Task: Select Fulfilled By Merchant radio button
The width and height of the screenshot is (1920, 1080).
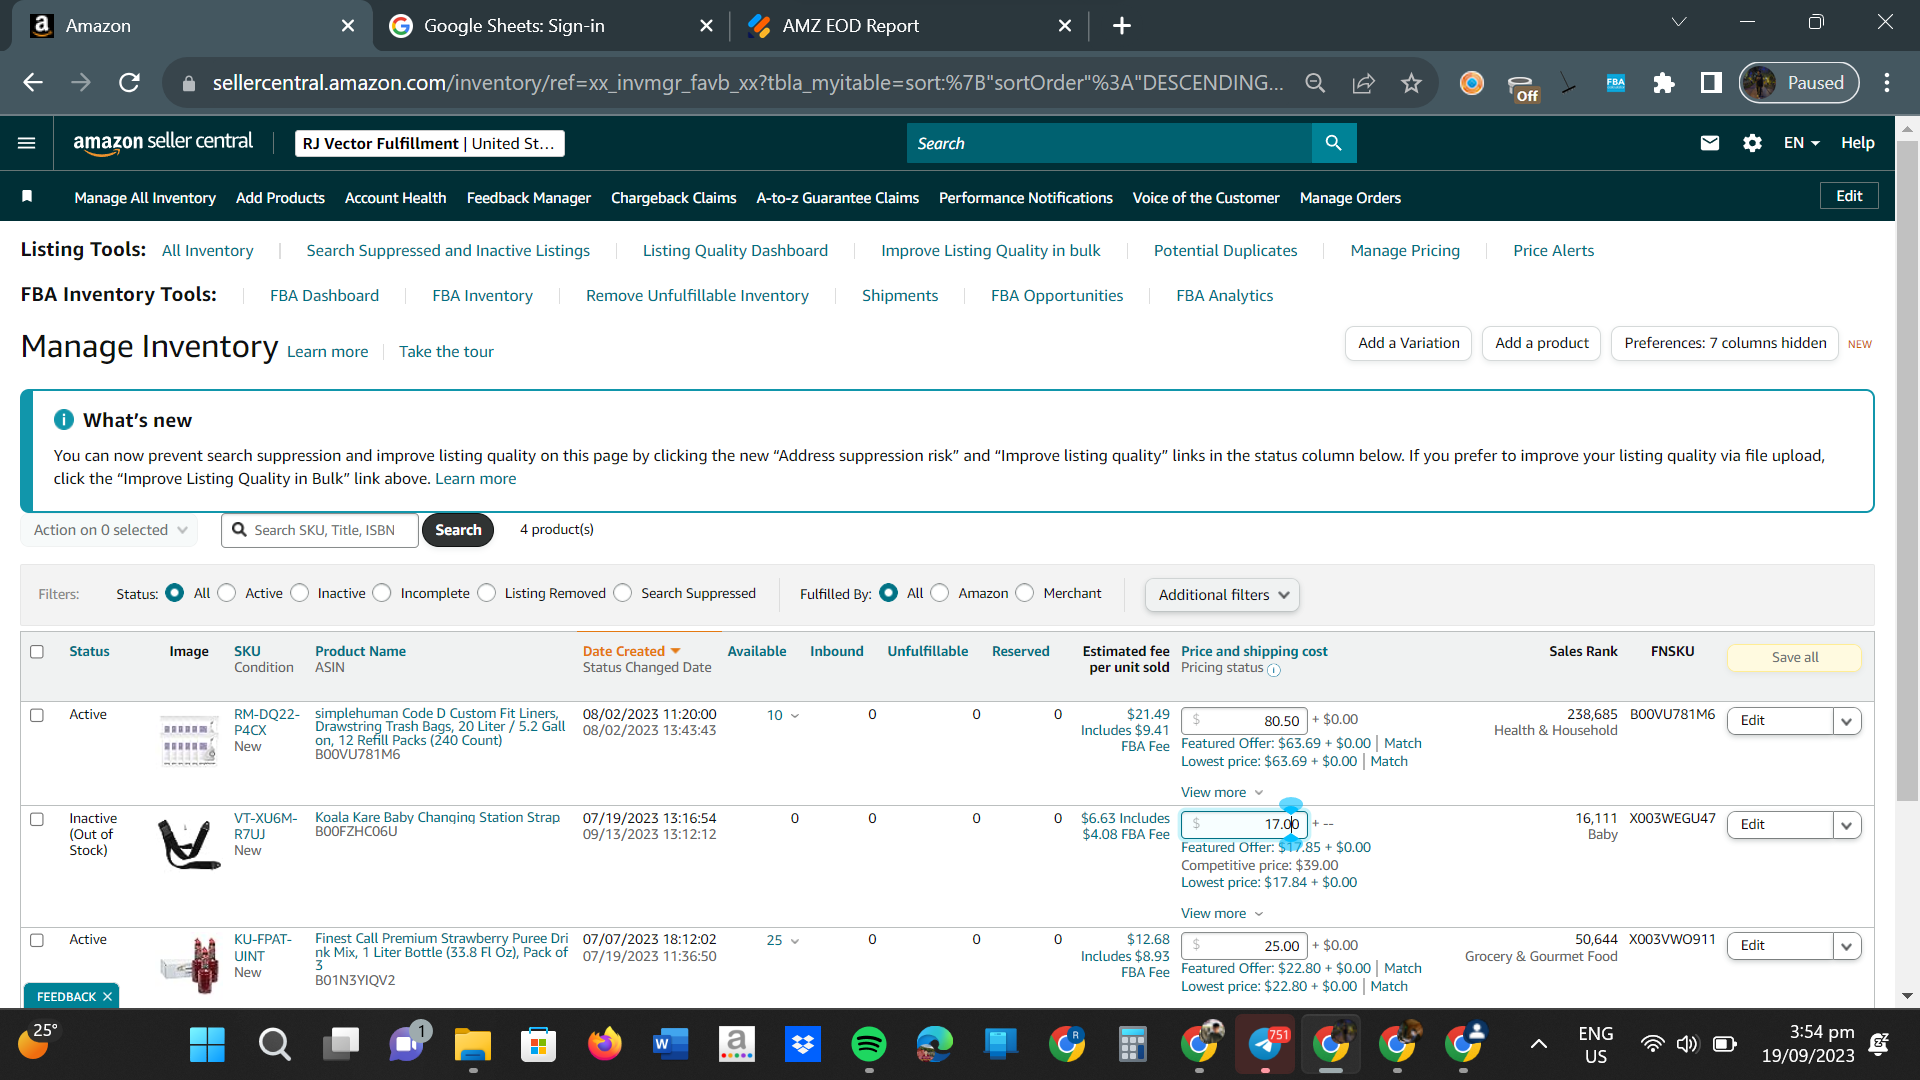Action: [1025, 593]
